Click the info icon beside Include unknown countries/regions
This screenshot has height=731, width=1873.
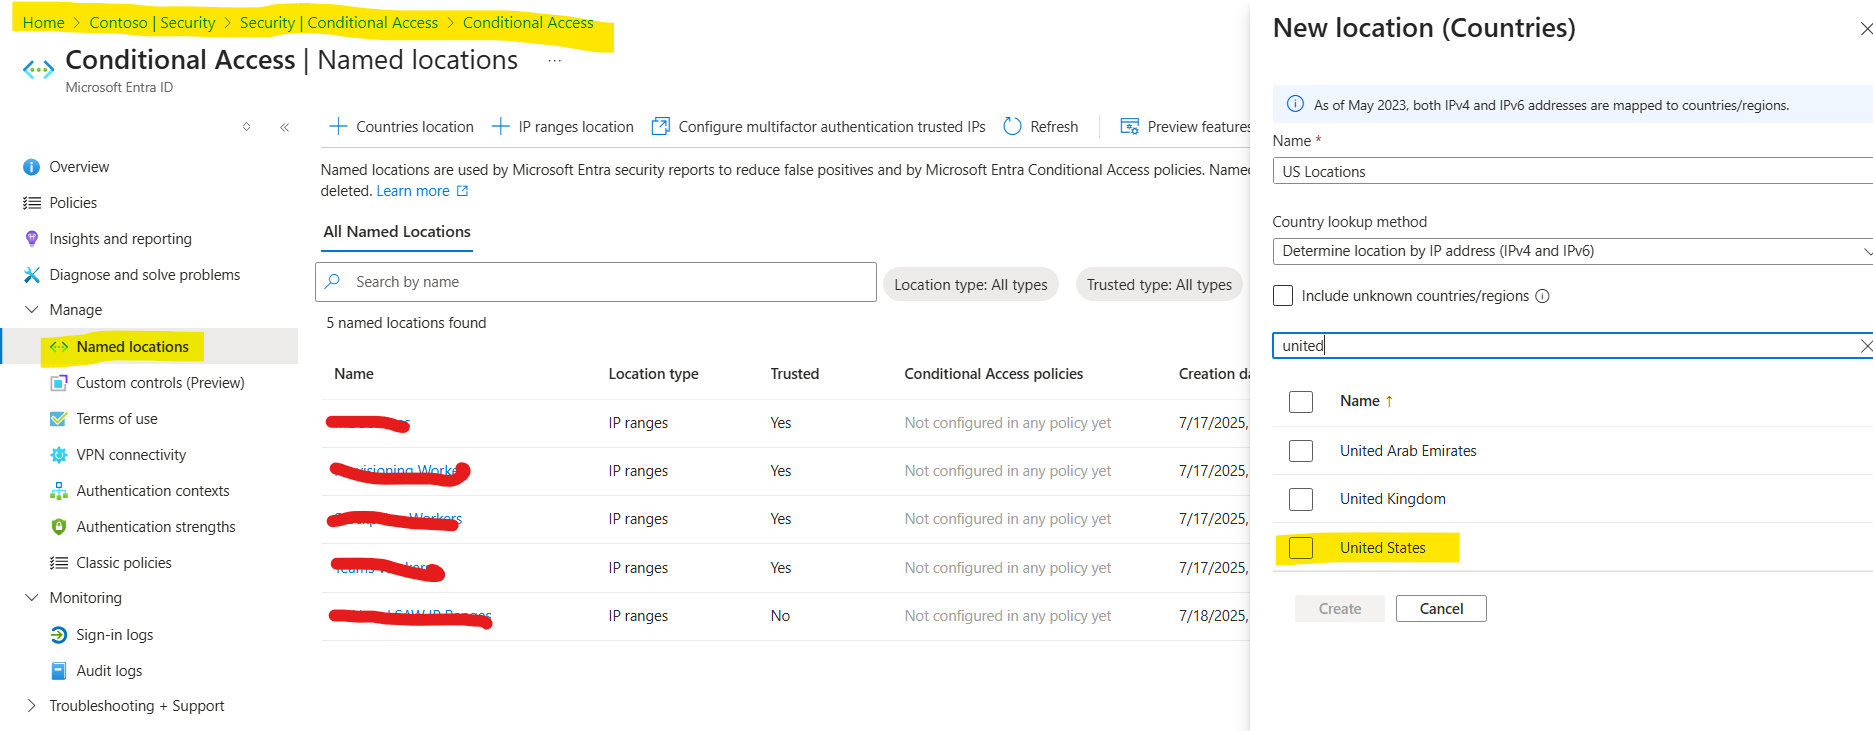(x=1542, y=296)
